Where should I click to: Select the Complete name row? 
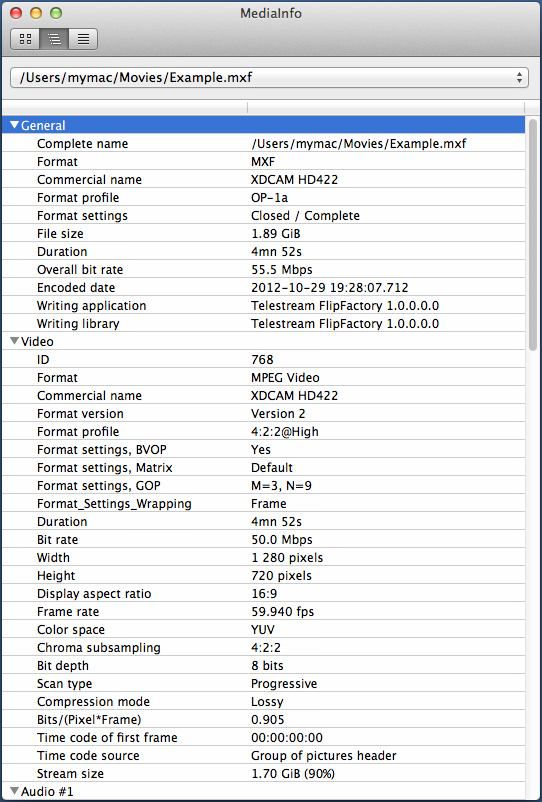(x=263, y=144)
